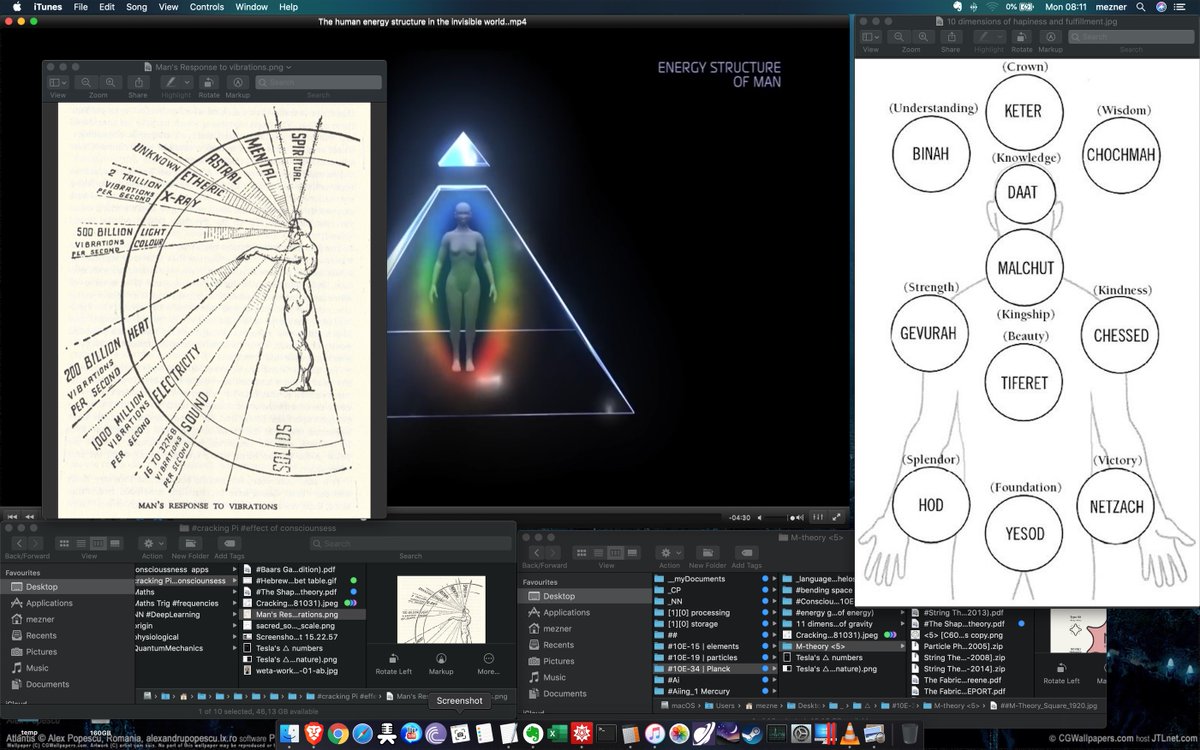Expand #10E-15 | elements folder

[x=775, y=646]
